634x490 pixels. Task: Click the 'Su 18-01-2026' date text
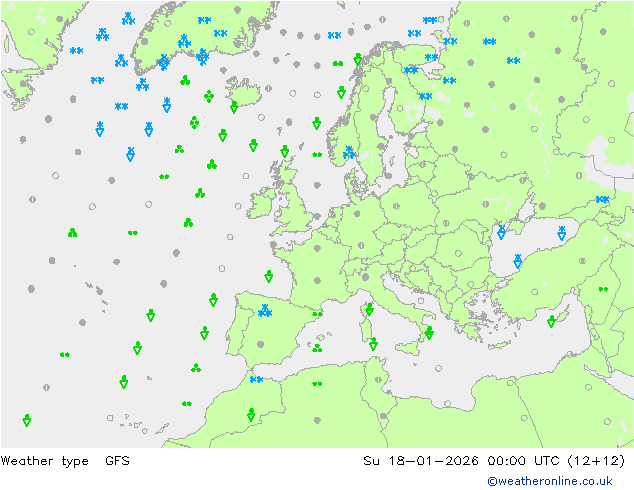click(x=421, y=461)
